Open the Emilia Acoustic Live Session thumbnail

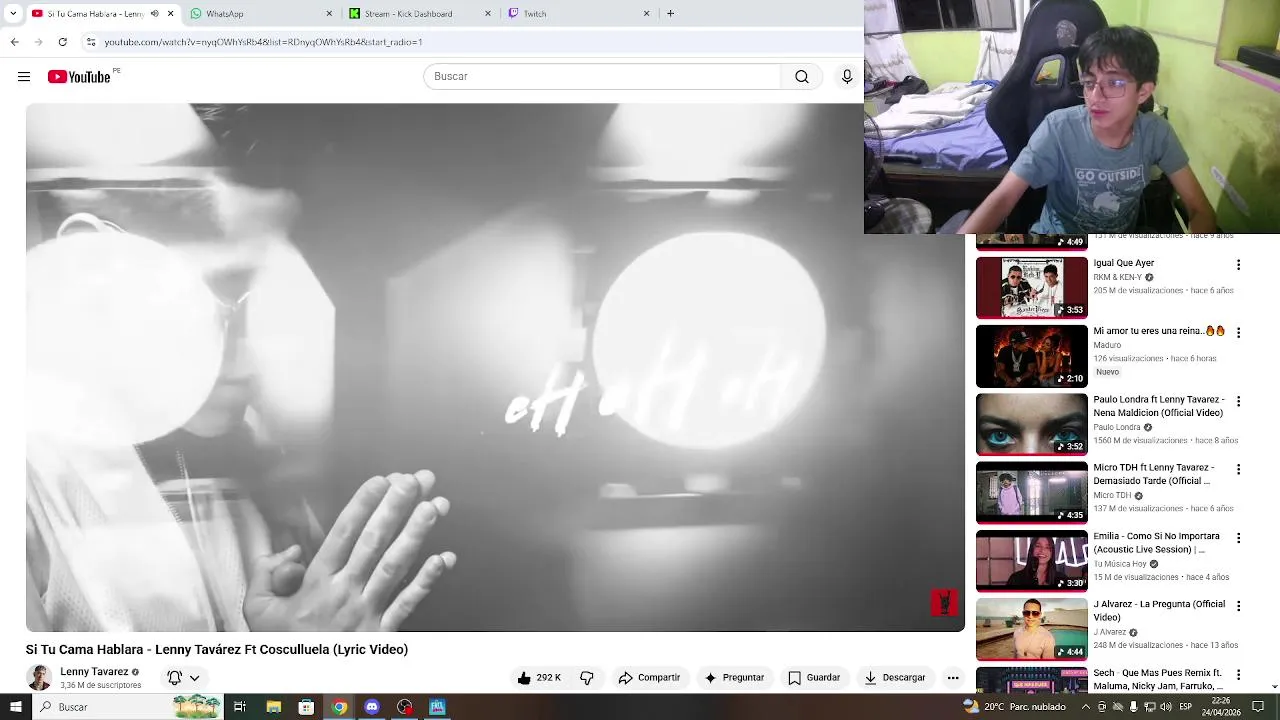click(1031, 561)
